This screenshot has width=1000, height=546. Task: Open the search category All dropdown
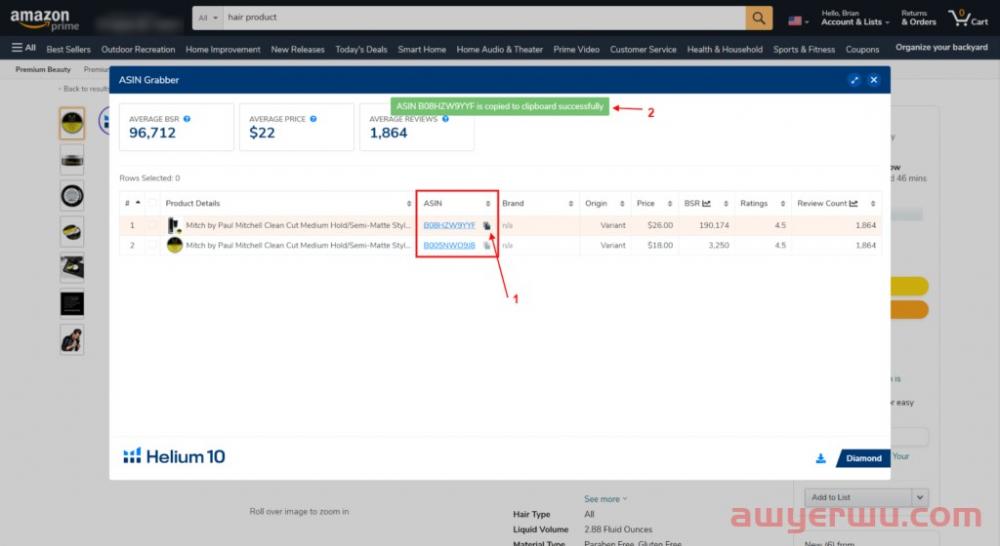tap(208, 18)
